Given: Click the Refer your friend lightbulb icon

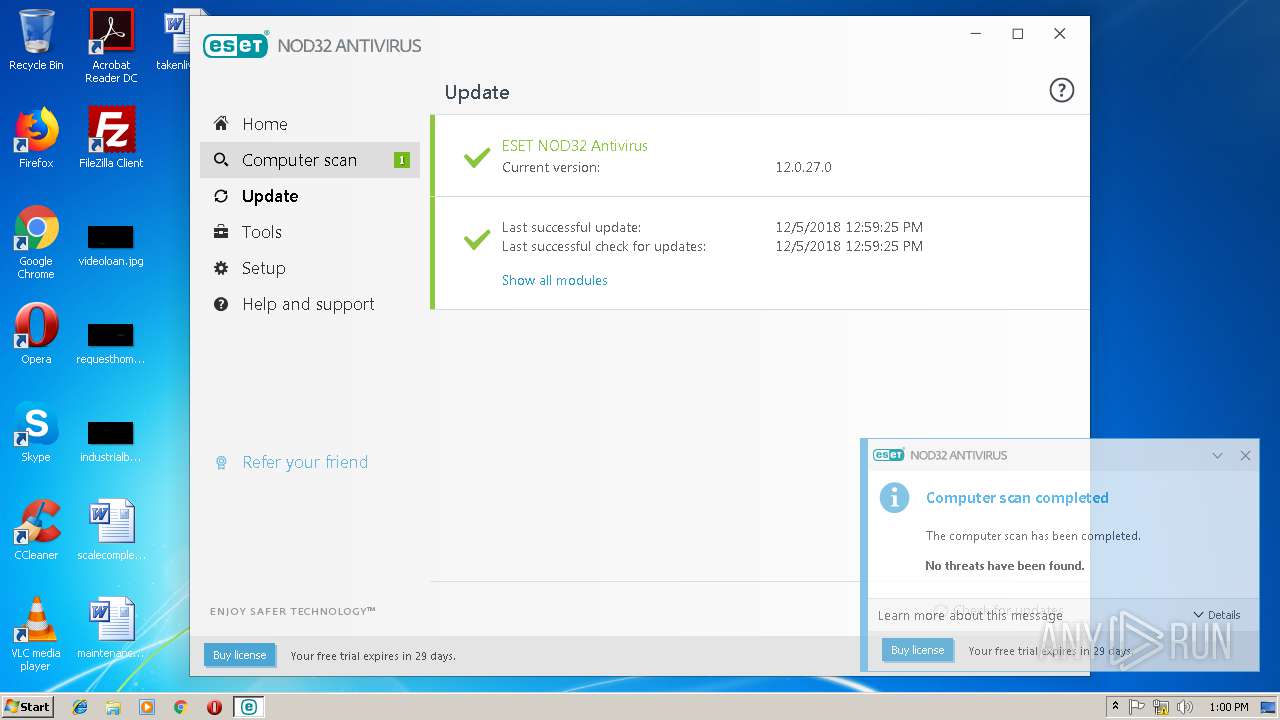Looking at the screenshot, I should (222, 462).
